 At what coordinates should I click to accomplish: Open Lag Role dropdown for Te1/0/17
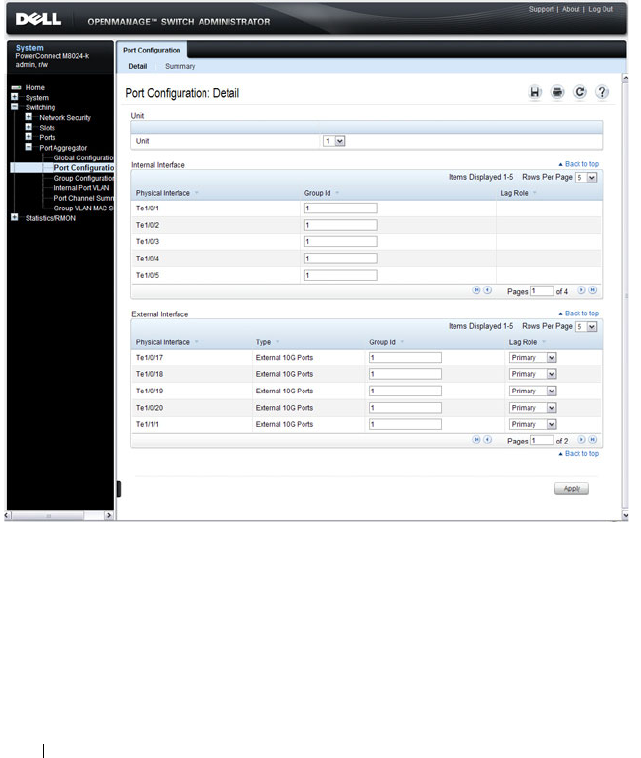533,358
